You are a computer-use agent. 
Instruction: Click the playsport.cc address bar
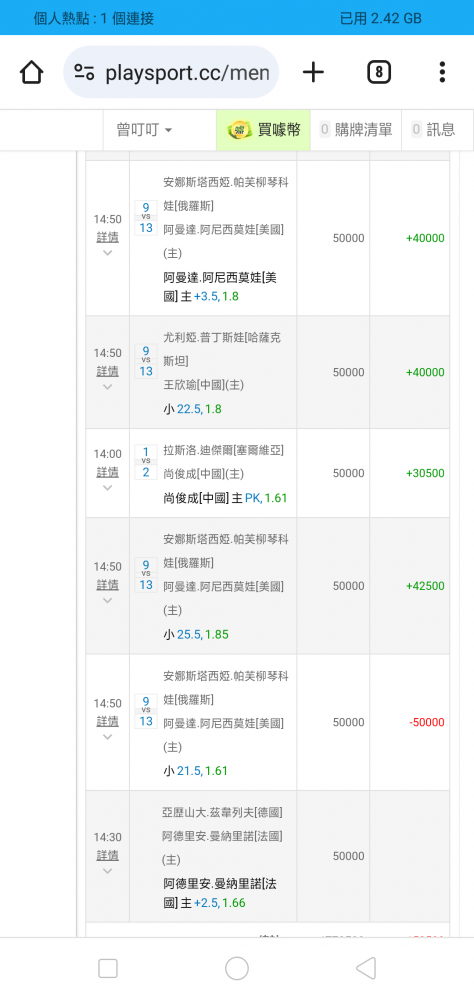tap(171, 72)
